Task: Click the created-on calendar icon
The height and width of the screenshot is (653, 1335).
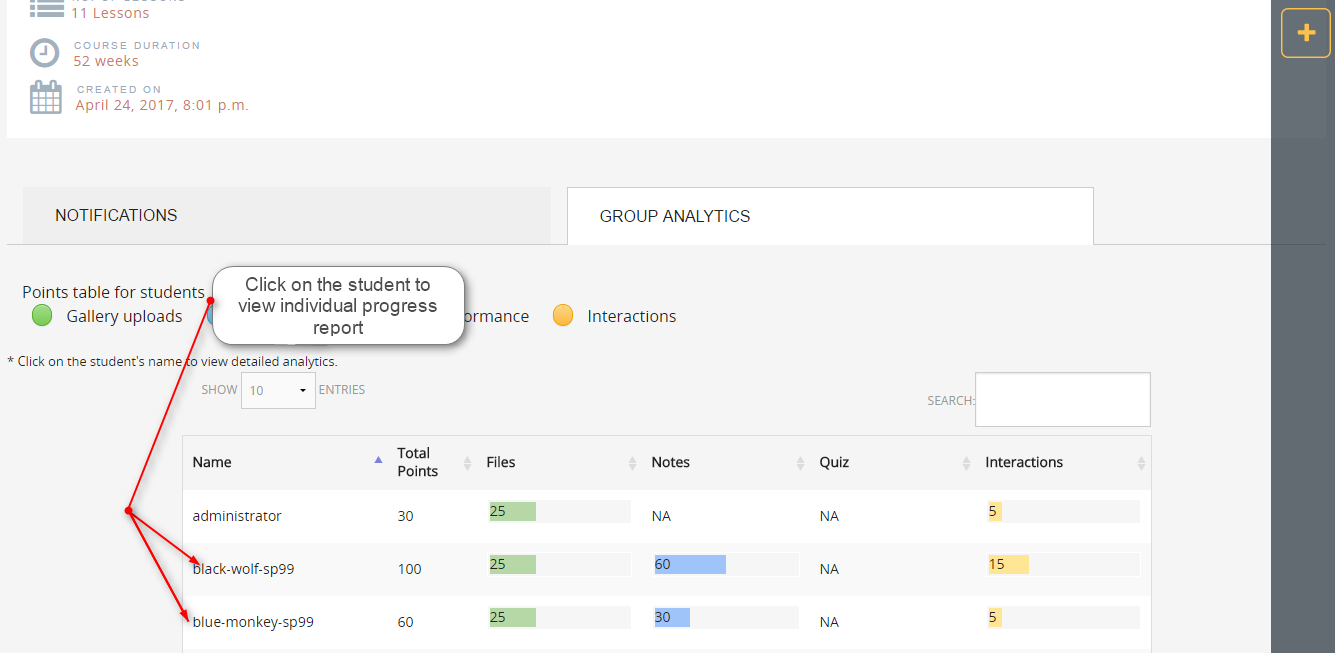Action: (x=46, y=97)
